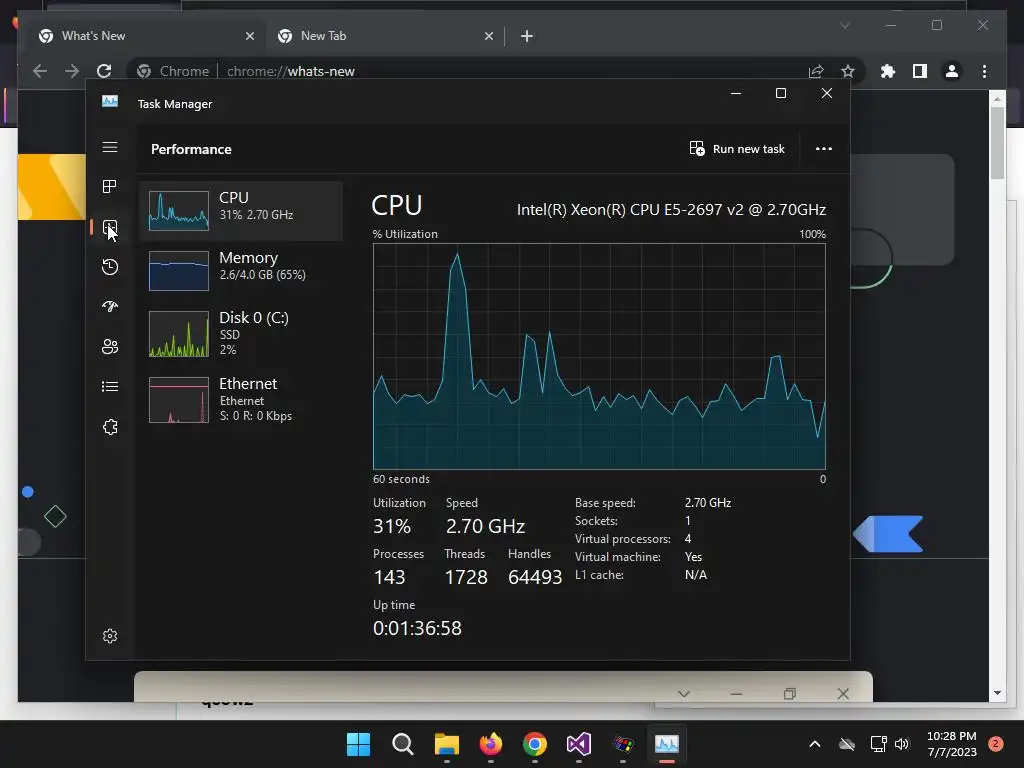Open Visual Studio from taskbar
1024x768 pixels.
[x=579, y=744]
